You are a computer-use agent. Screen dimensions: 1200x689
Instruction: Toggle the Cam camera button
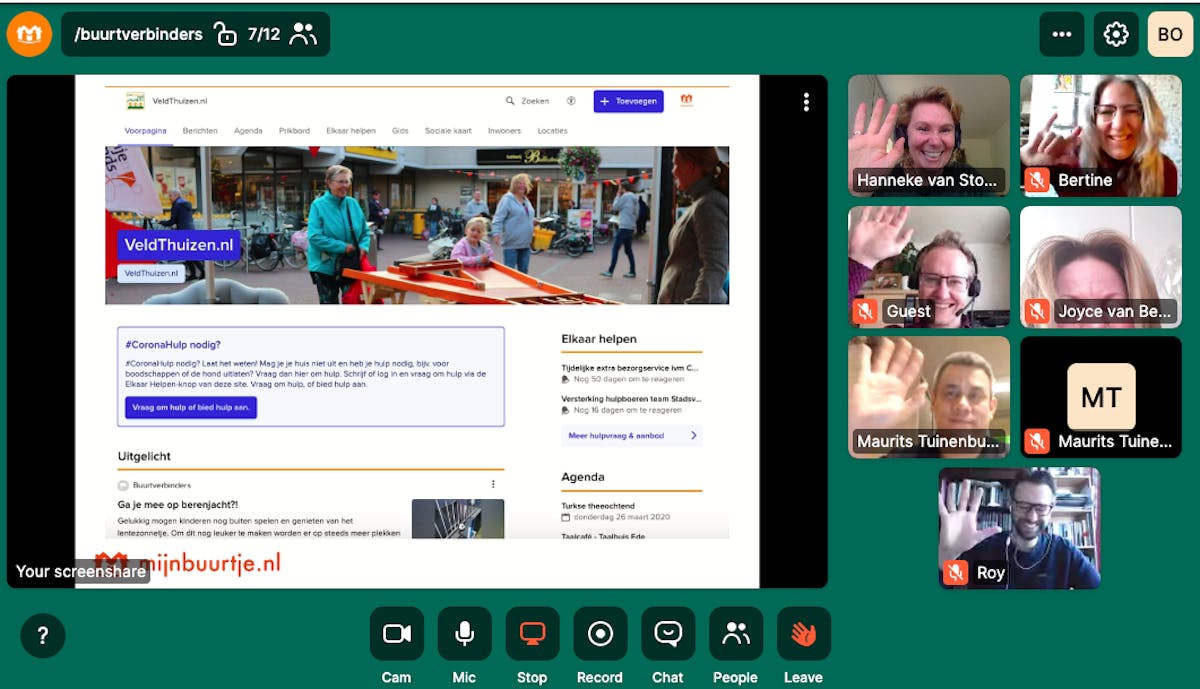(396, 634)
